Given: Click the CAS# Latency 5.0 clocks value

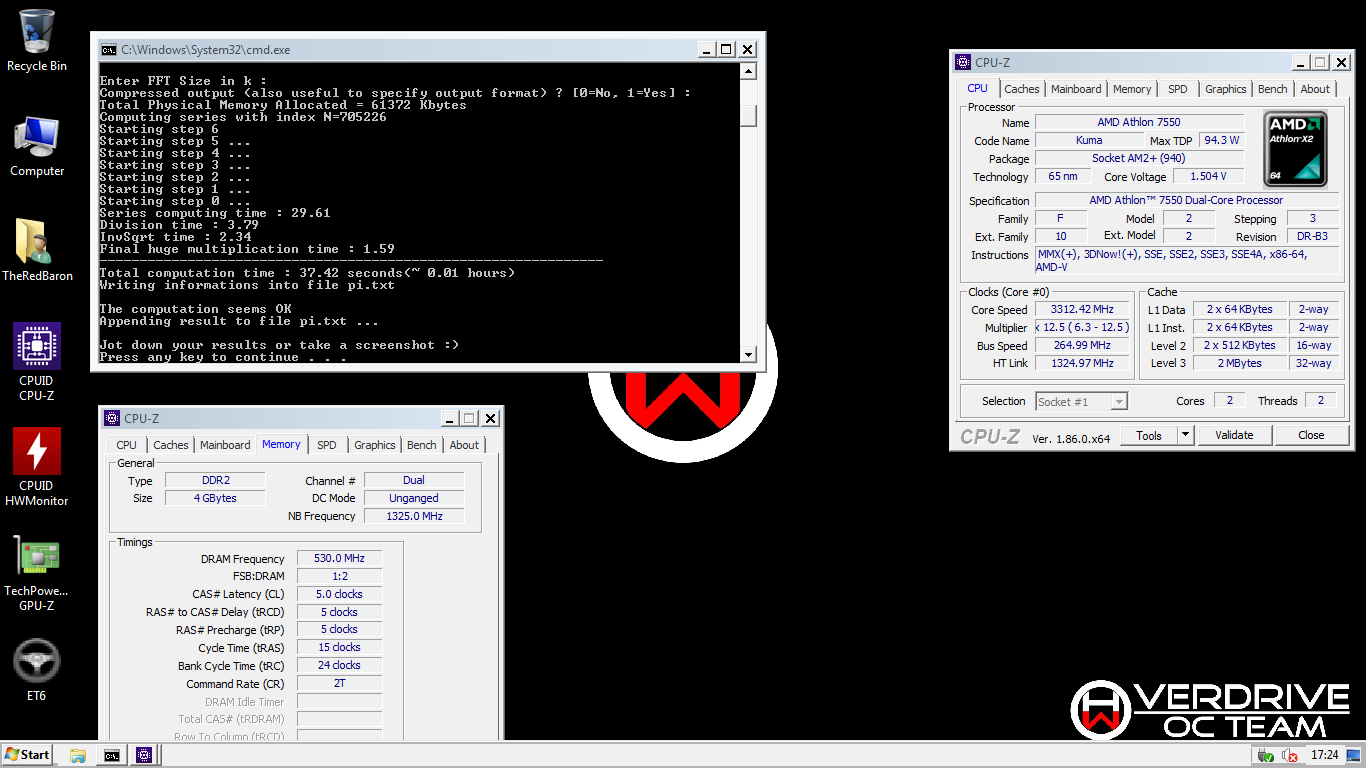Looking at the screenshot, I should tap(339, 594).
